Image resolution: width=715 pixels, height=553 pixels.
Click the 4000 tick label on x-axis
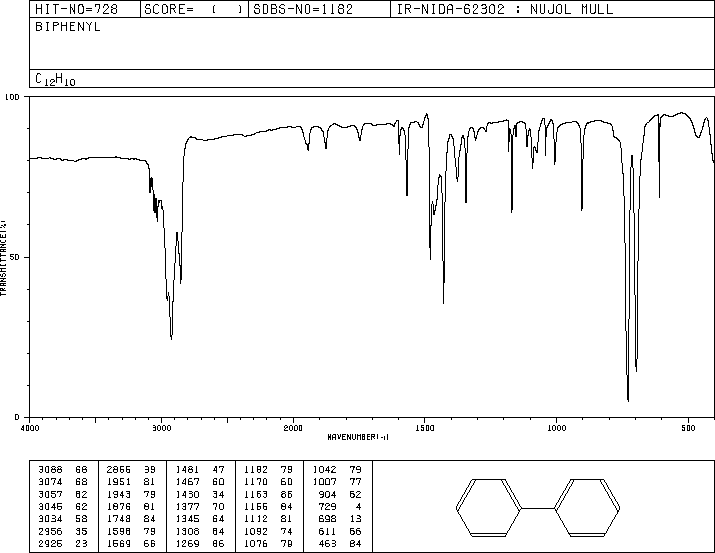pos(30,427)
